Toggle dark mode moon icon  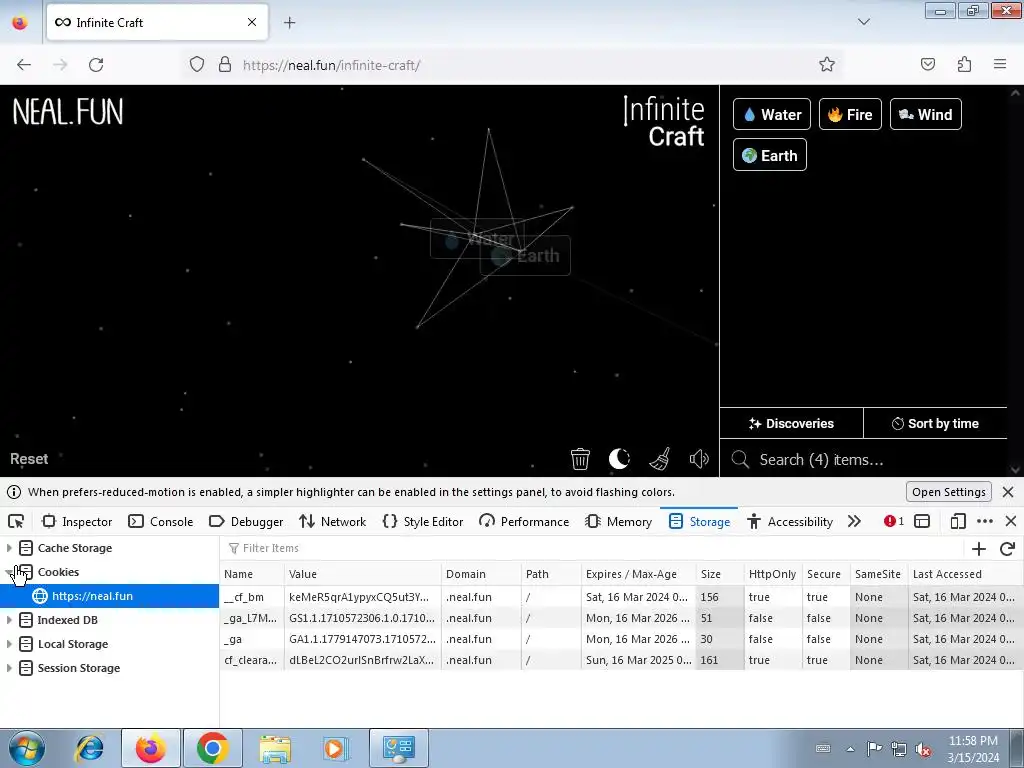[619, 458]
